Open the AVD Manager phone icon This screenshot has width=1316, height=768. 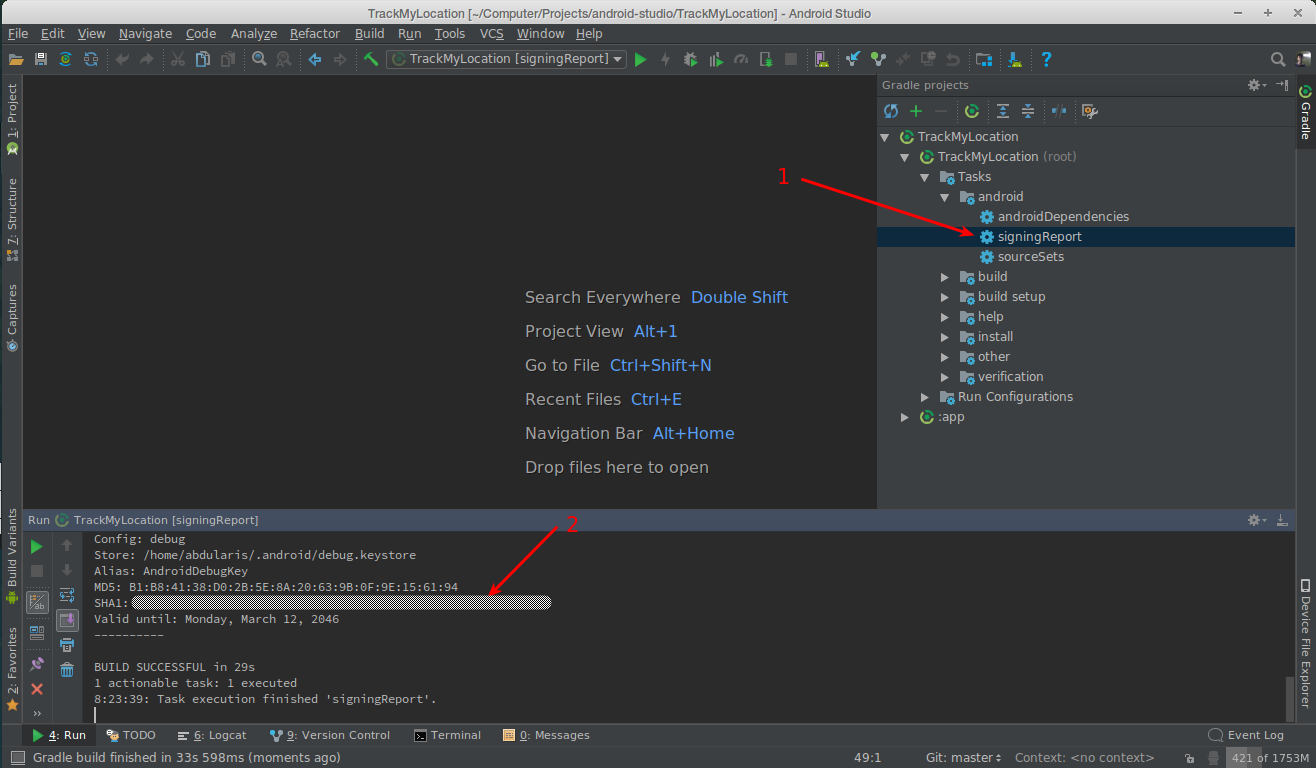tap(821, 59)
